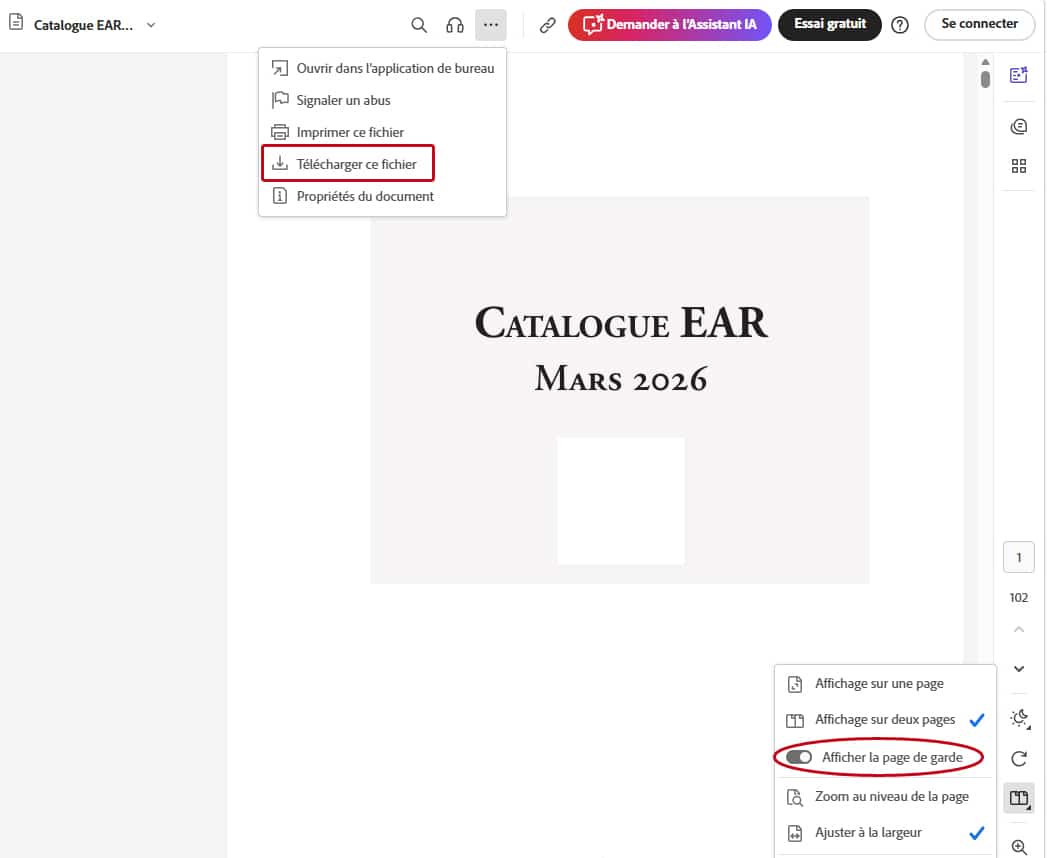The width and height of the screenshot is (1047, 858).
Task: Expand the Catalogue EAR file name dropdown
Action: (x=151, y=25)
